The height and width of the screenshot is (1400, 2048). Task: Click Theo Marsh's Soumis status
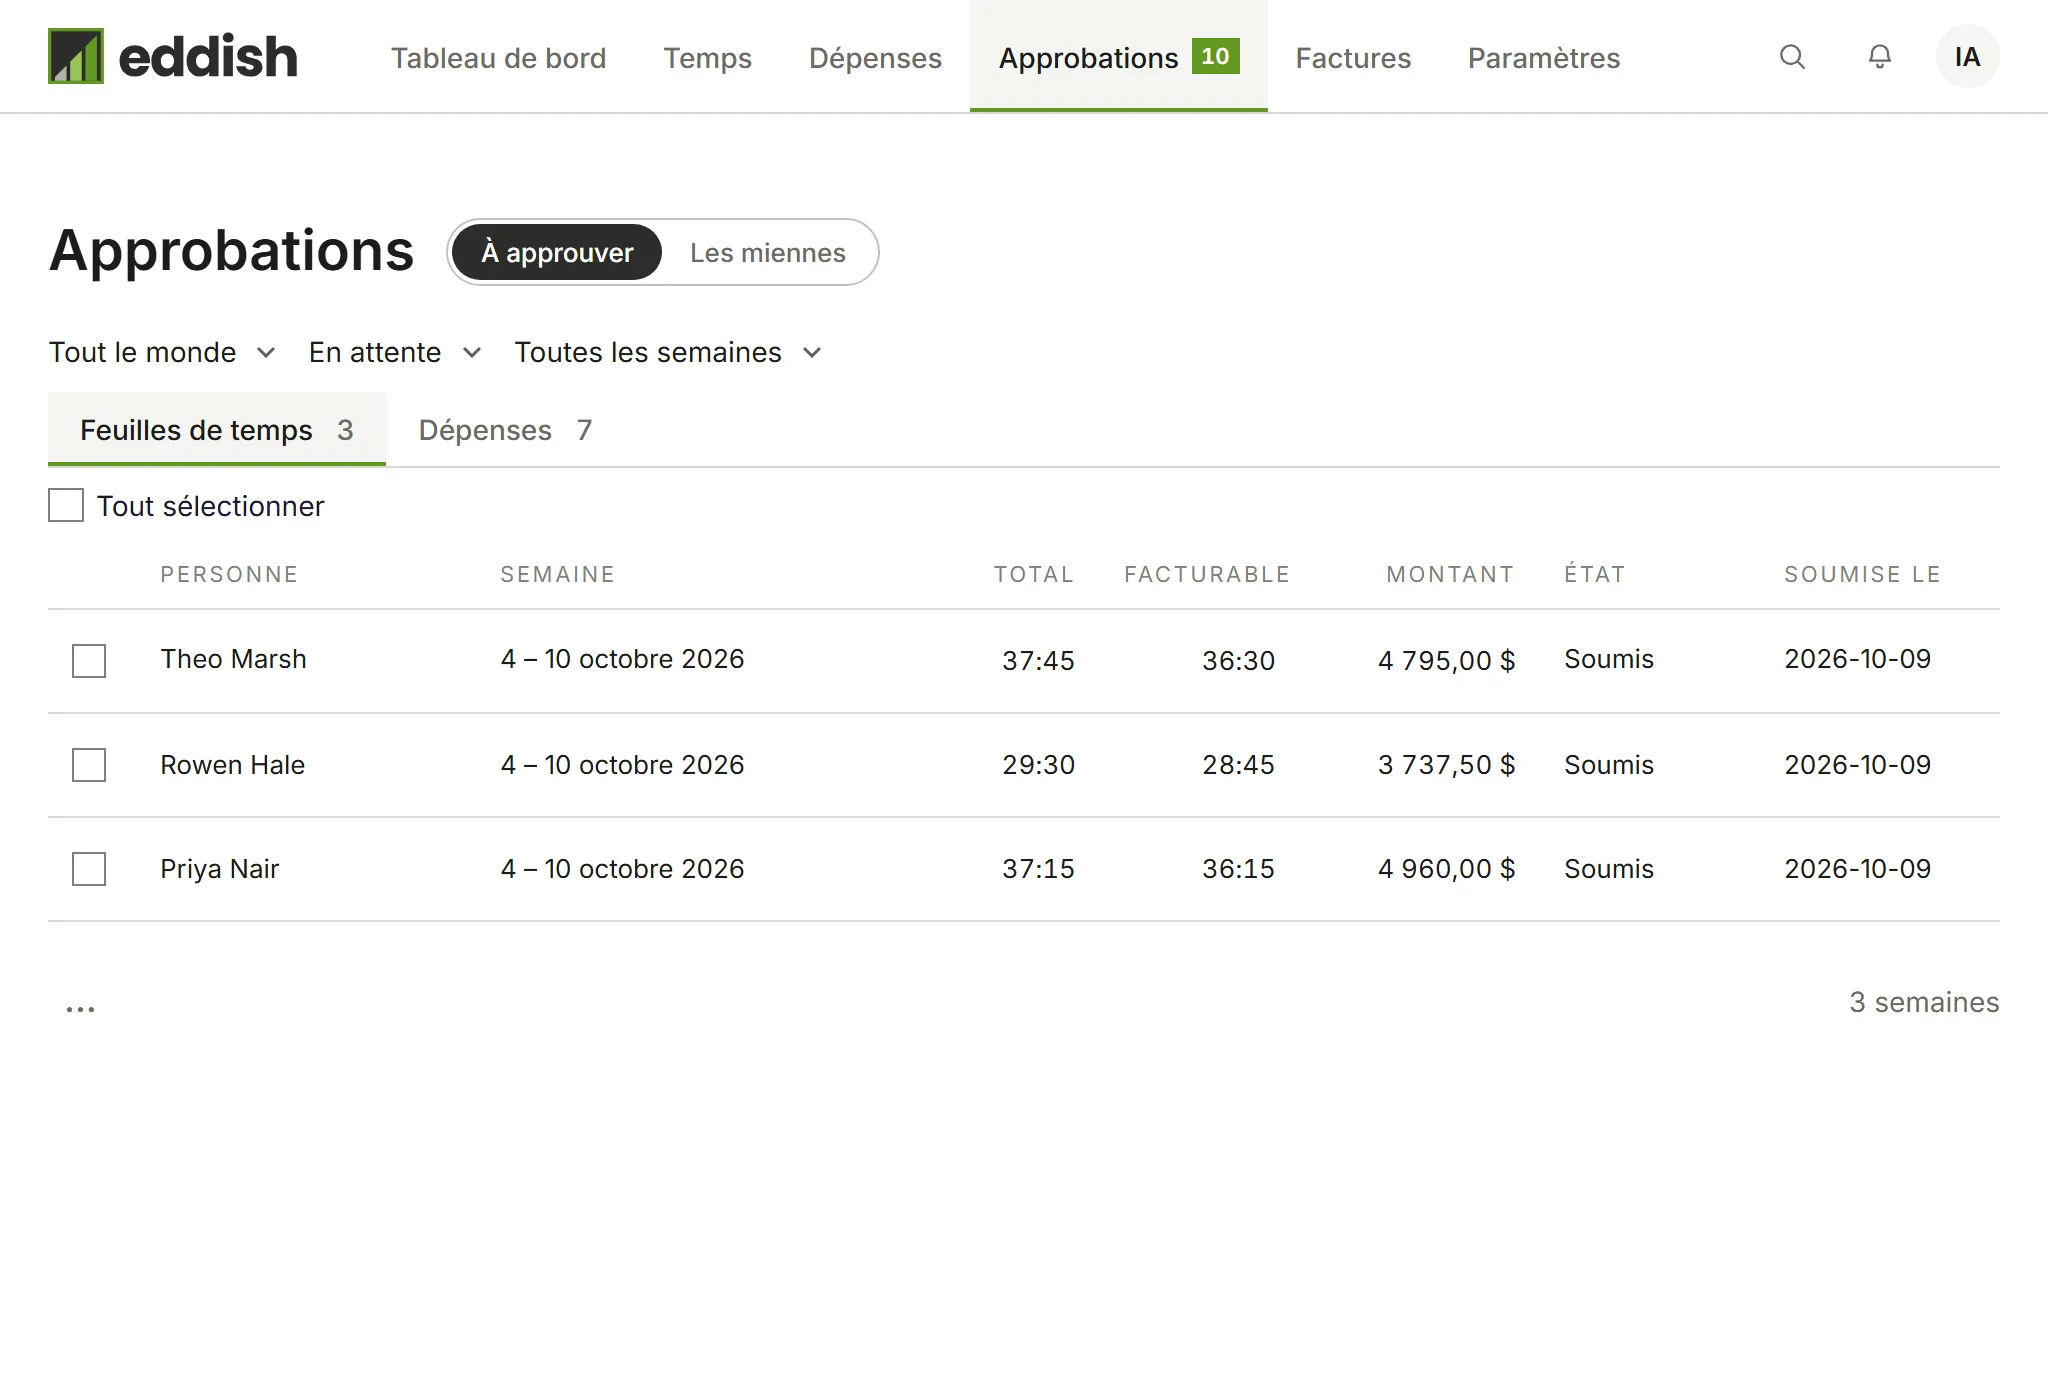click(x=1608, y=659)
